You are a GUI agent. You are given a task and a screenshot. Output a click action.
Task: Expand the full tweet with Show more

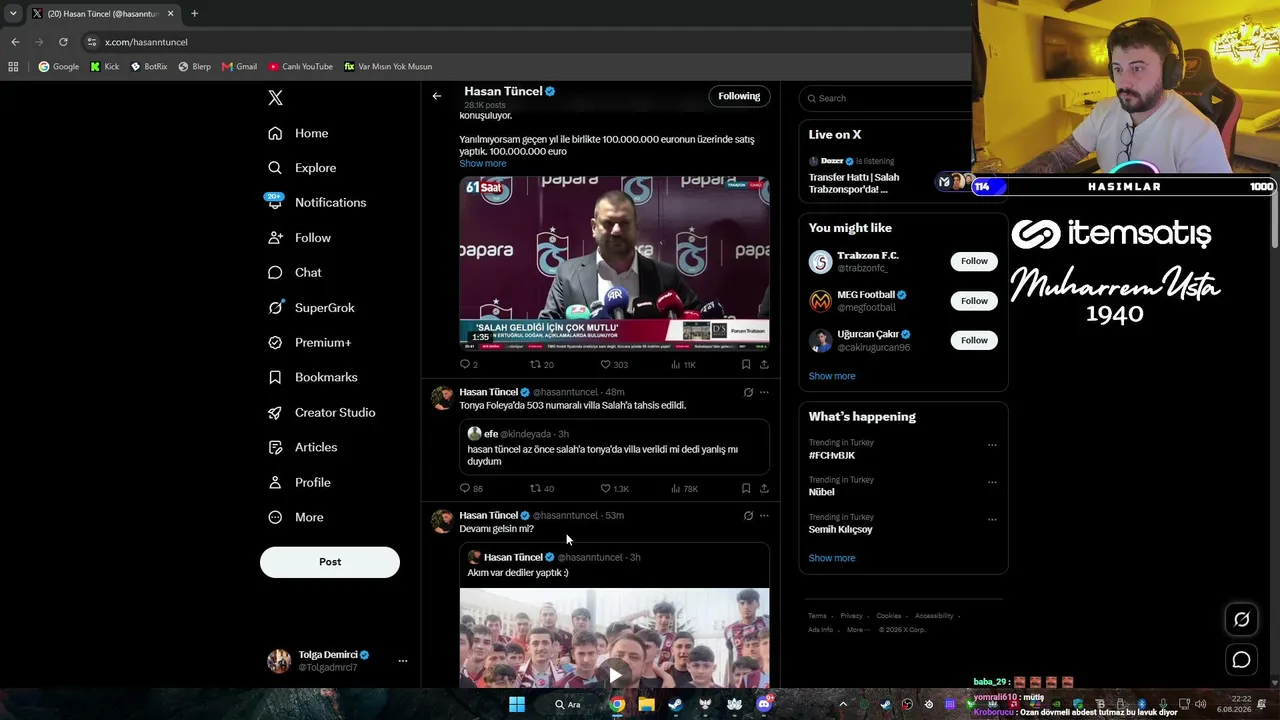point(483,164)
